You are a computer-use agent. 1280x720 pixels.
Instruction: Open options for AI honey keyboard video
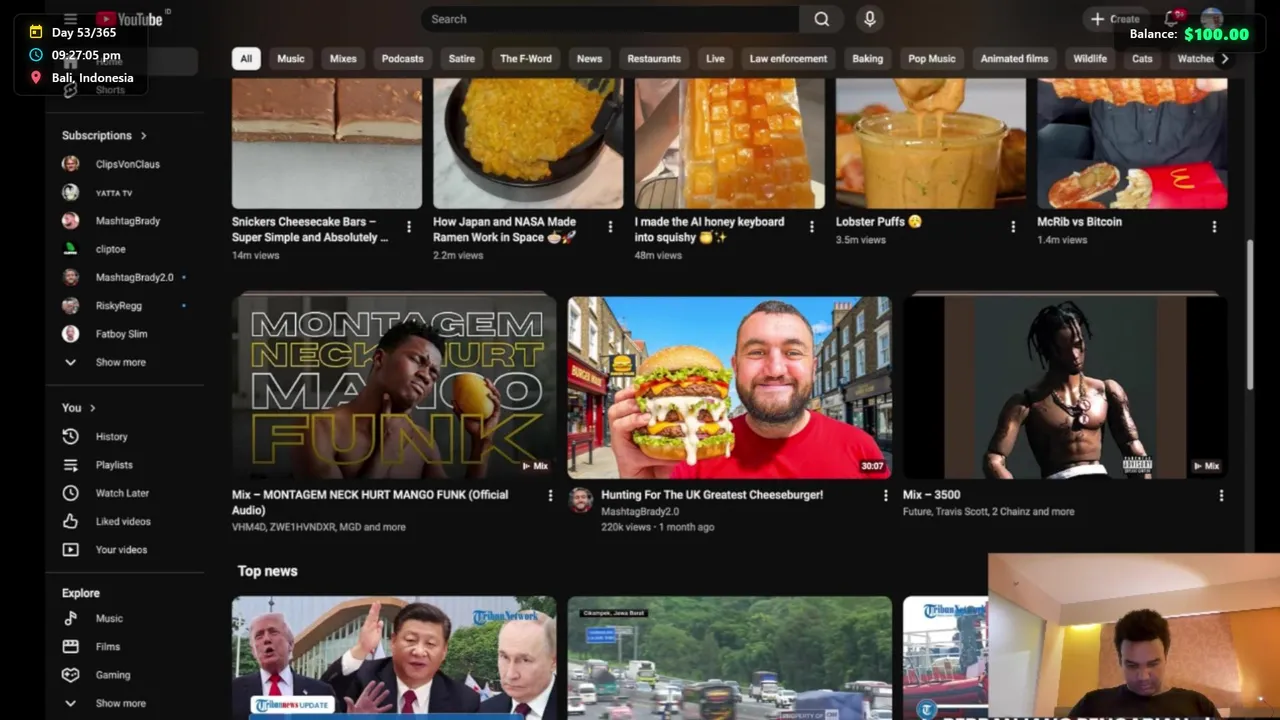[811, 227]
